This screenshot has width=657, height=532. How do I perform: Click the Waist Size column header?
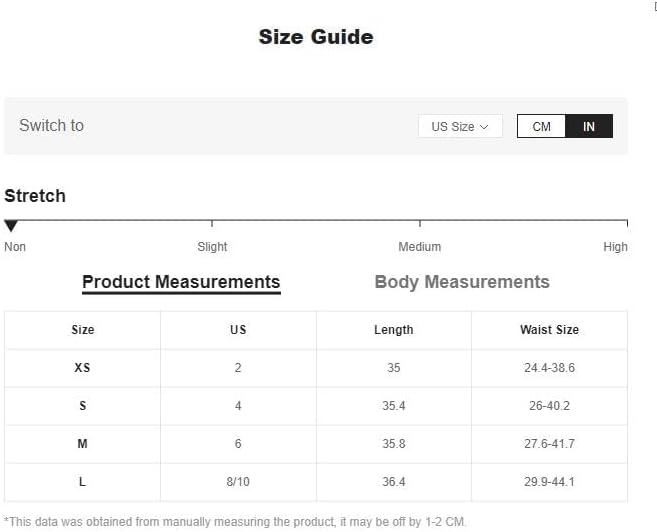pos(549,330)
